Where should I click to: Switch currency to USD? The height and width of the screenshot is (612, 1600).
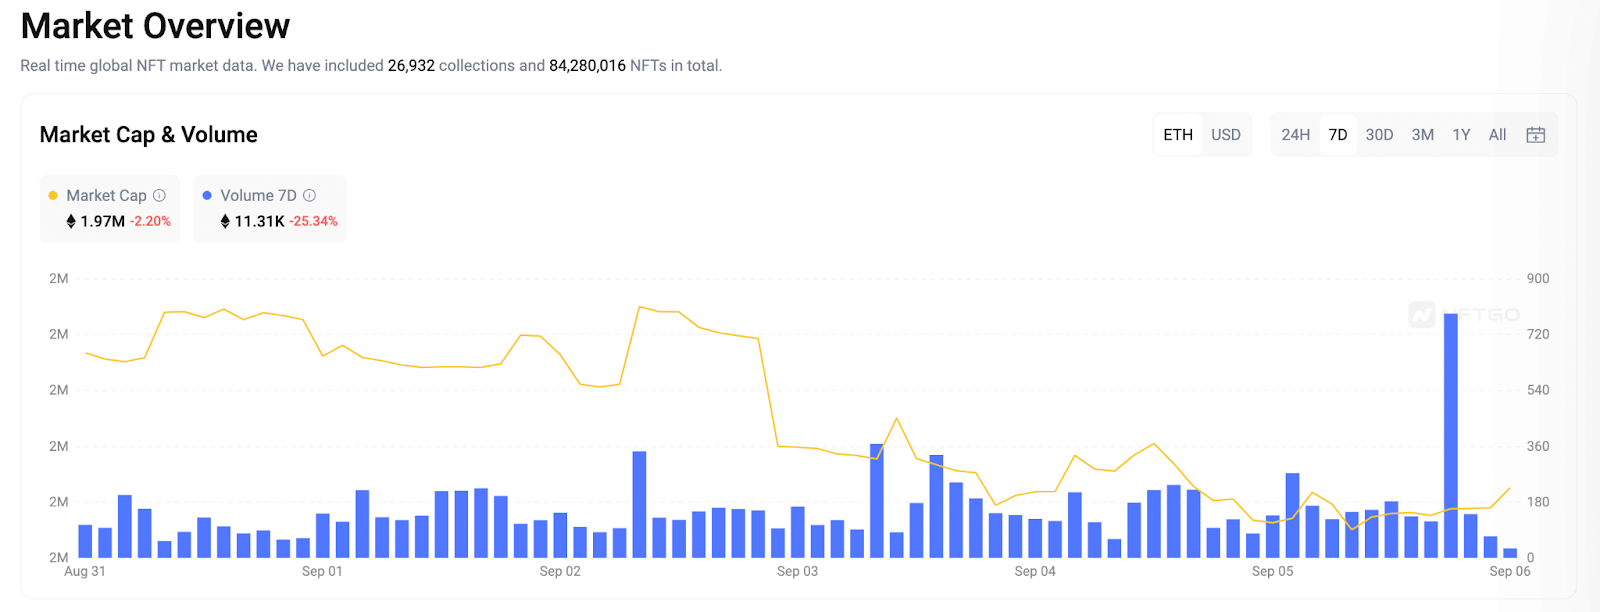[1226, 135]
